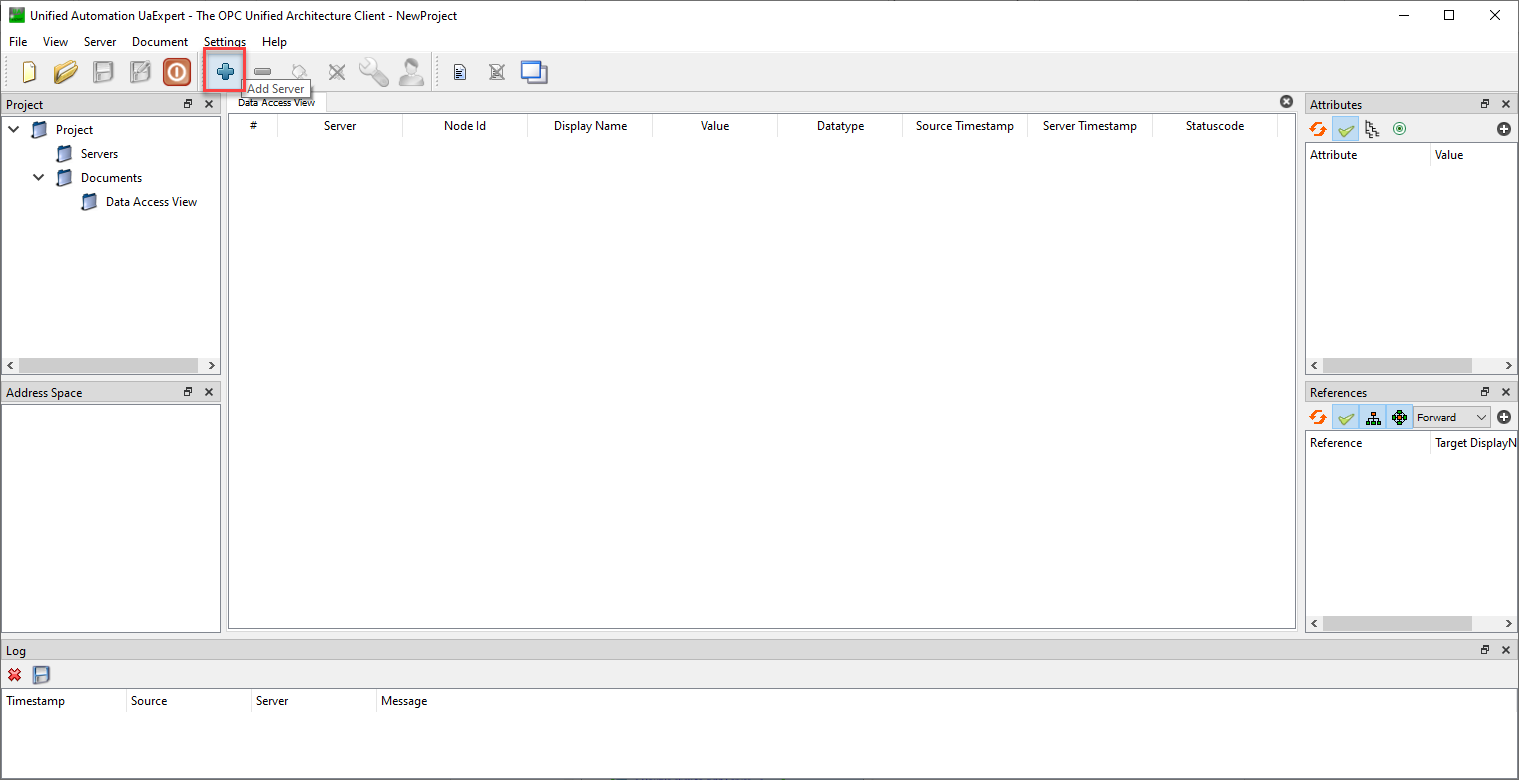The width and height of the screenshot is (1519, 780).
Task: Clear the Log with the red X
Action: (14, 675)
